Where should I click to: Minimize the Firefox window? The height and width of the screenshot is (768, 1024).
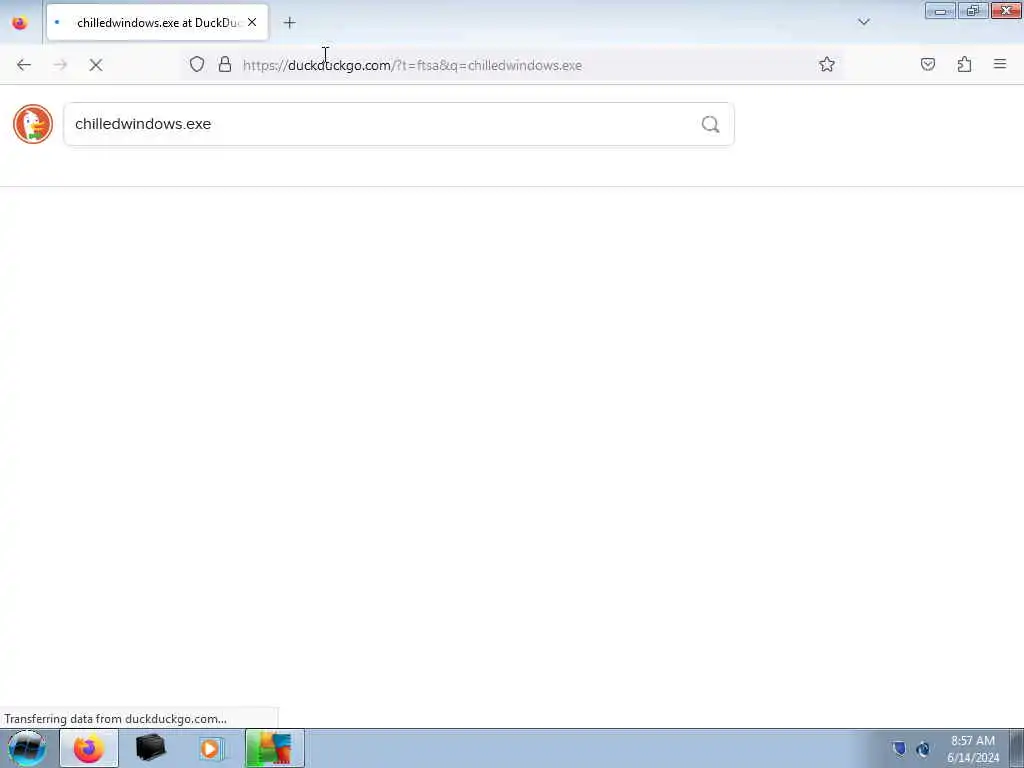[940, 11]
